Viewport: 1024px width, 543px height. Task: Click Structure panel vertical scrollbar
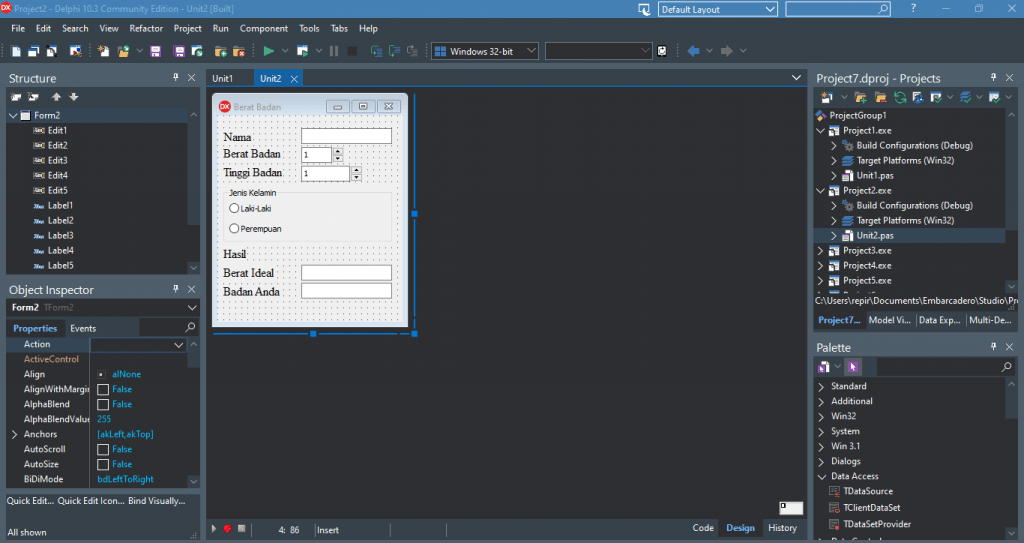pyautogui.click(x=193, y=191)
